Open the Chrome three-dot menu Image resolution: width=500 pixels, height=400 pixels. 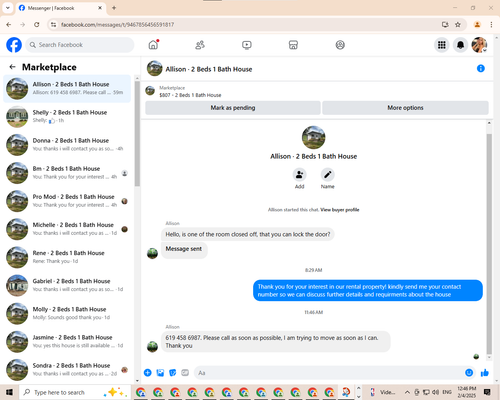click(491, 24)
